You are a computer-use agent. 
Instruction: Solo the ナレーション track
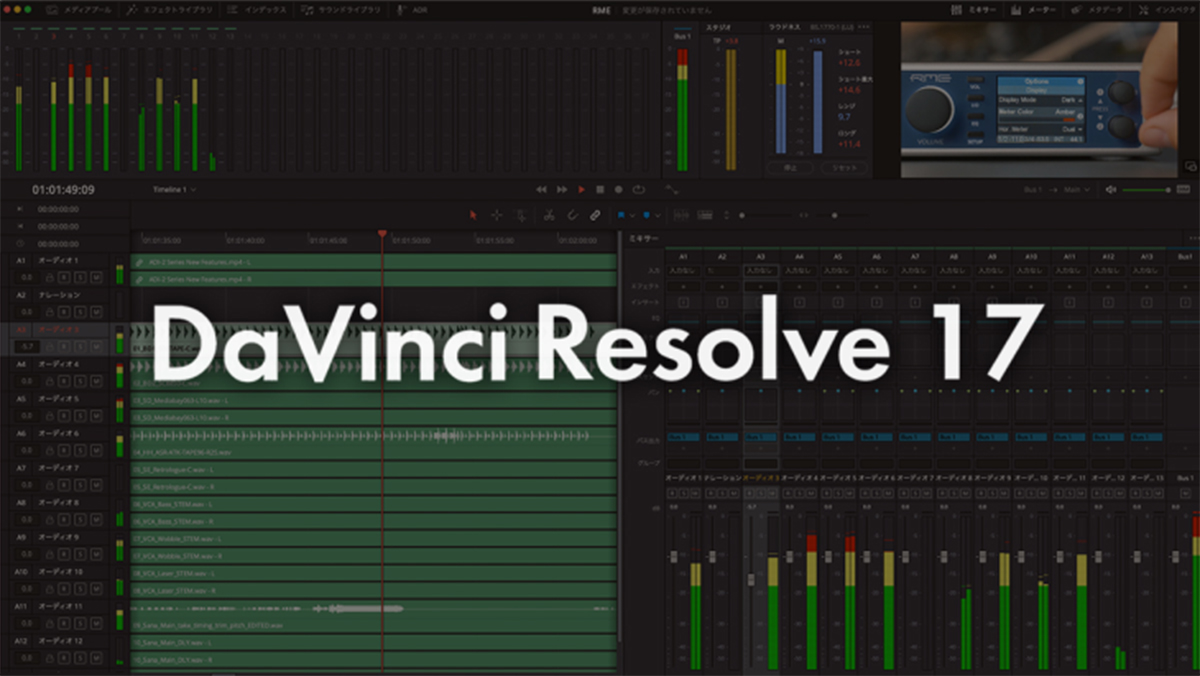click(80, 310)
